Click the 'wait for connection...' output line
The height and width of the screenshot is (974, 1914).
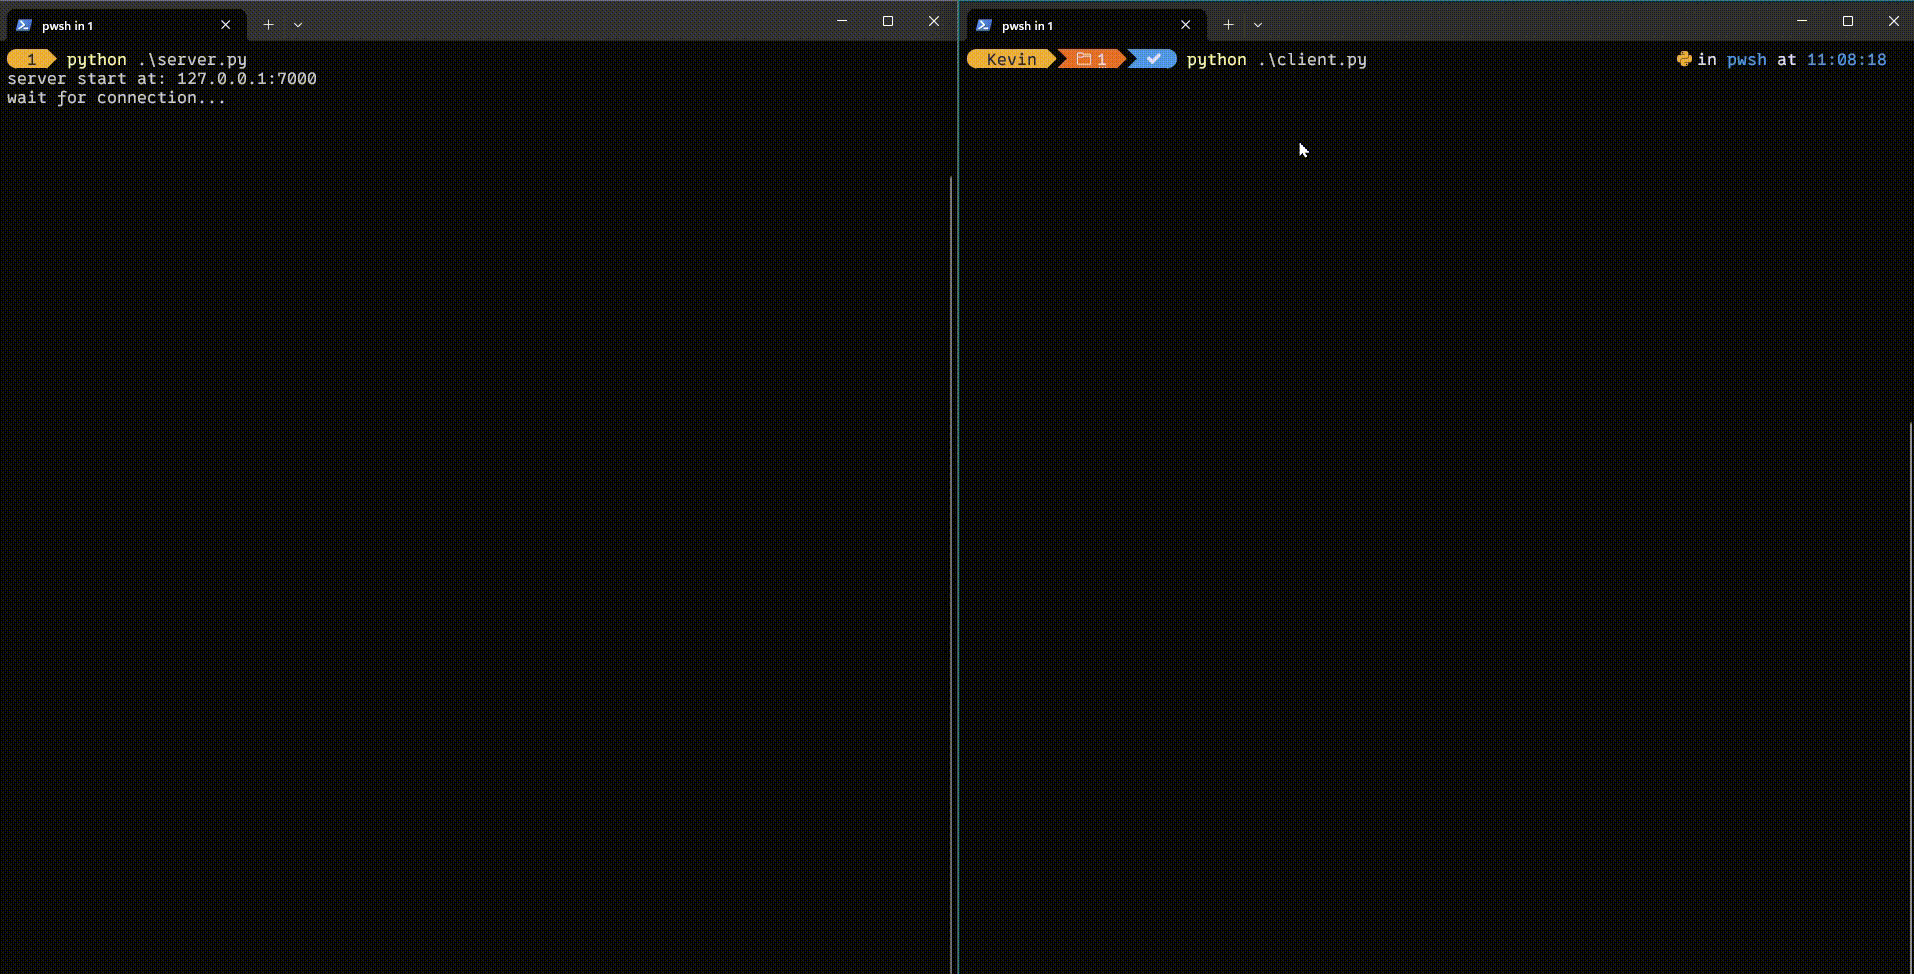pos(117,98)
